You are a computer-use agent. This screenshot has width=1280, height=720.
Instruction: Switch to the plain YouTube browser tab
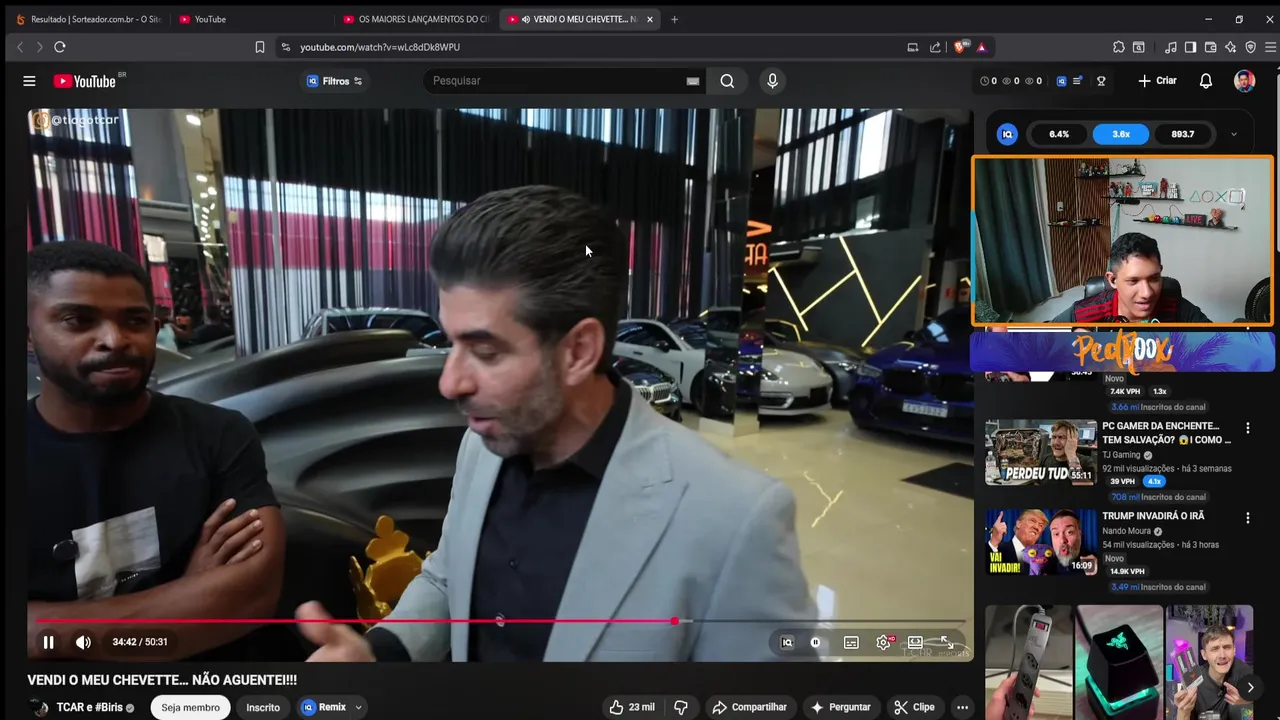[250, 19]
